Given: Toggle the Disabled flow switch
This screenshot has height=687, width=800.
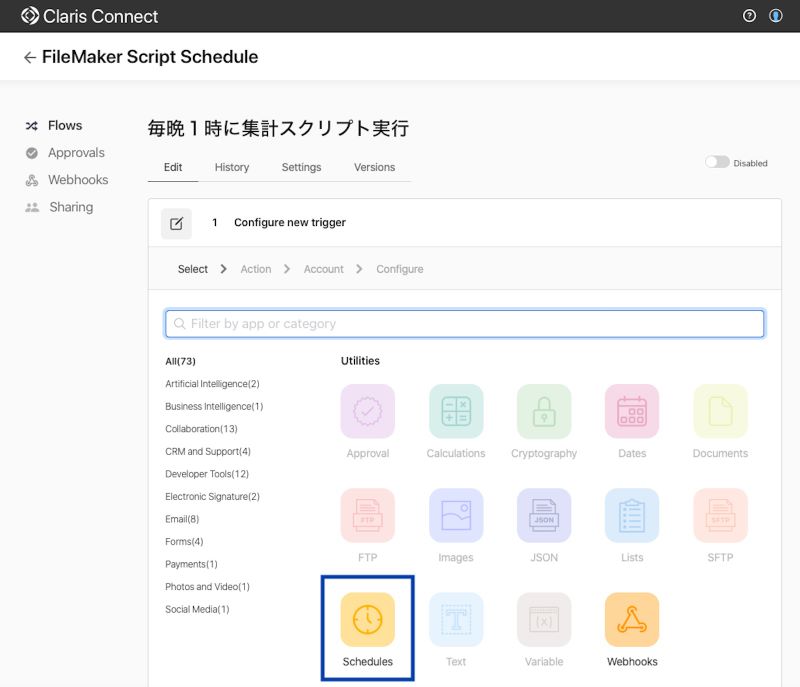Looking at the screenshot, I should pos(717,162).
